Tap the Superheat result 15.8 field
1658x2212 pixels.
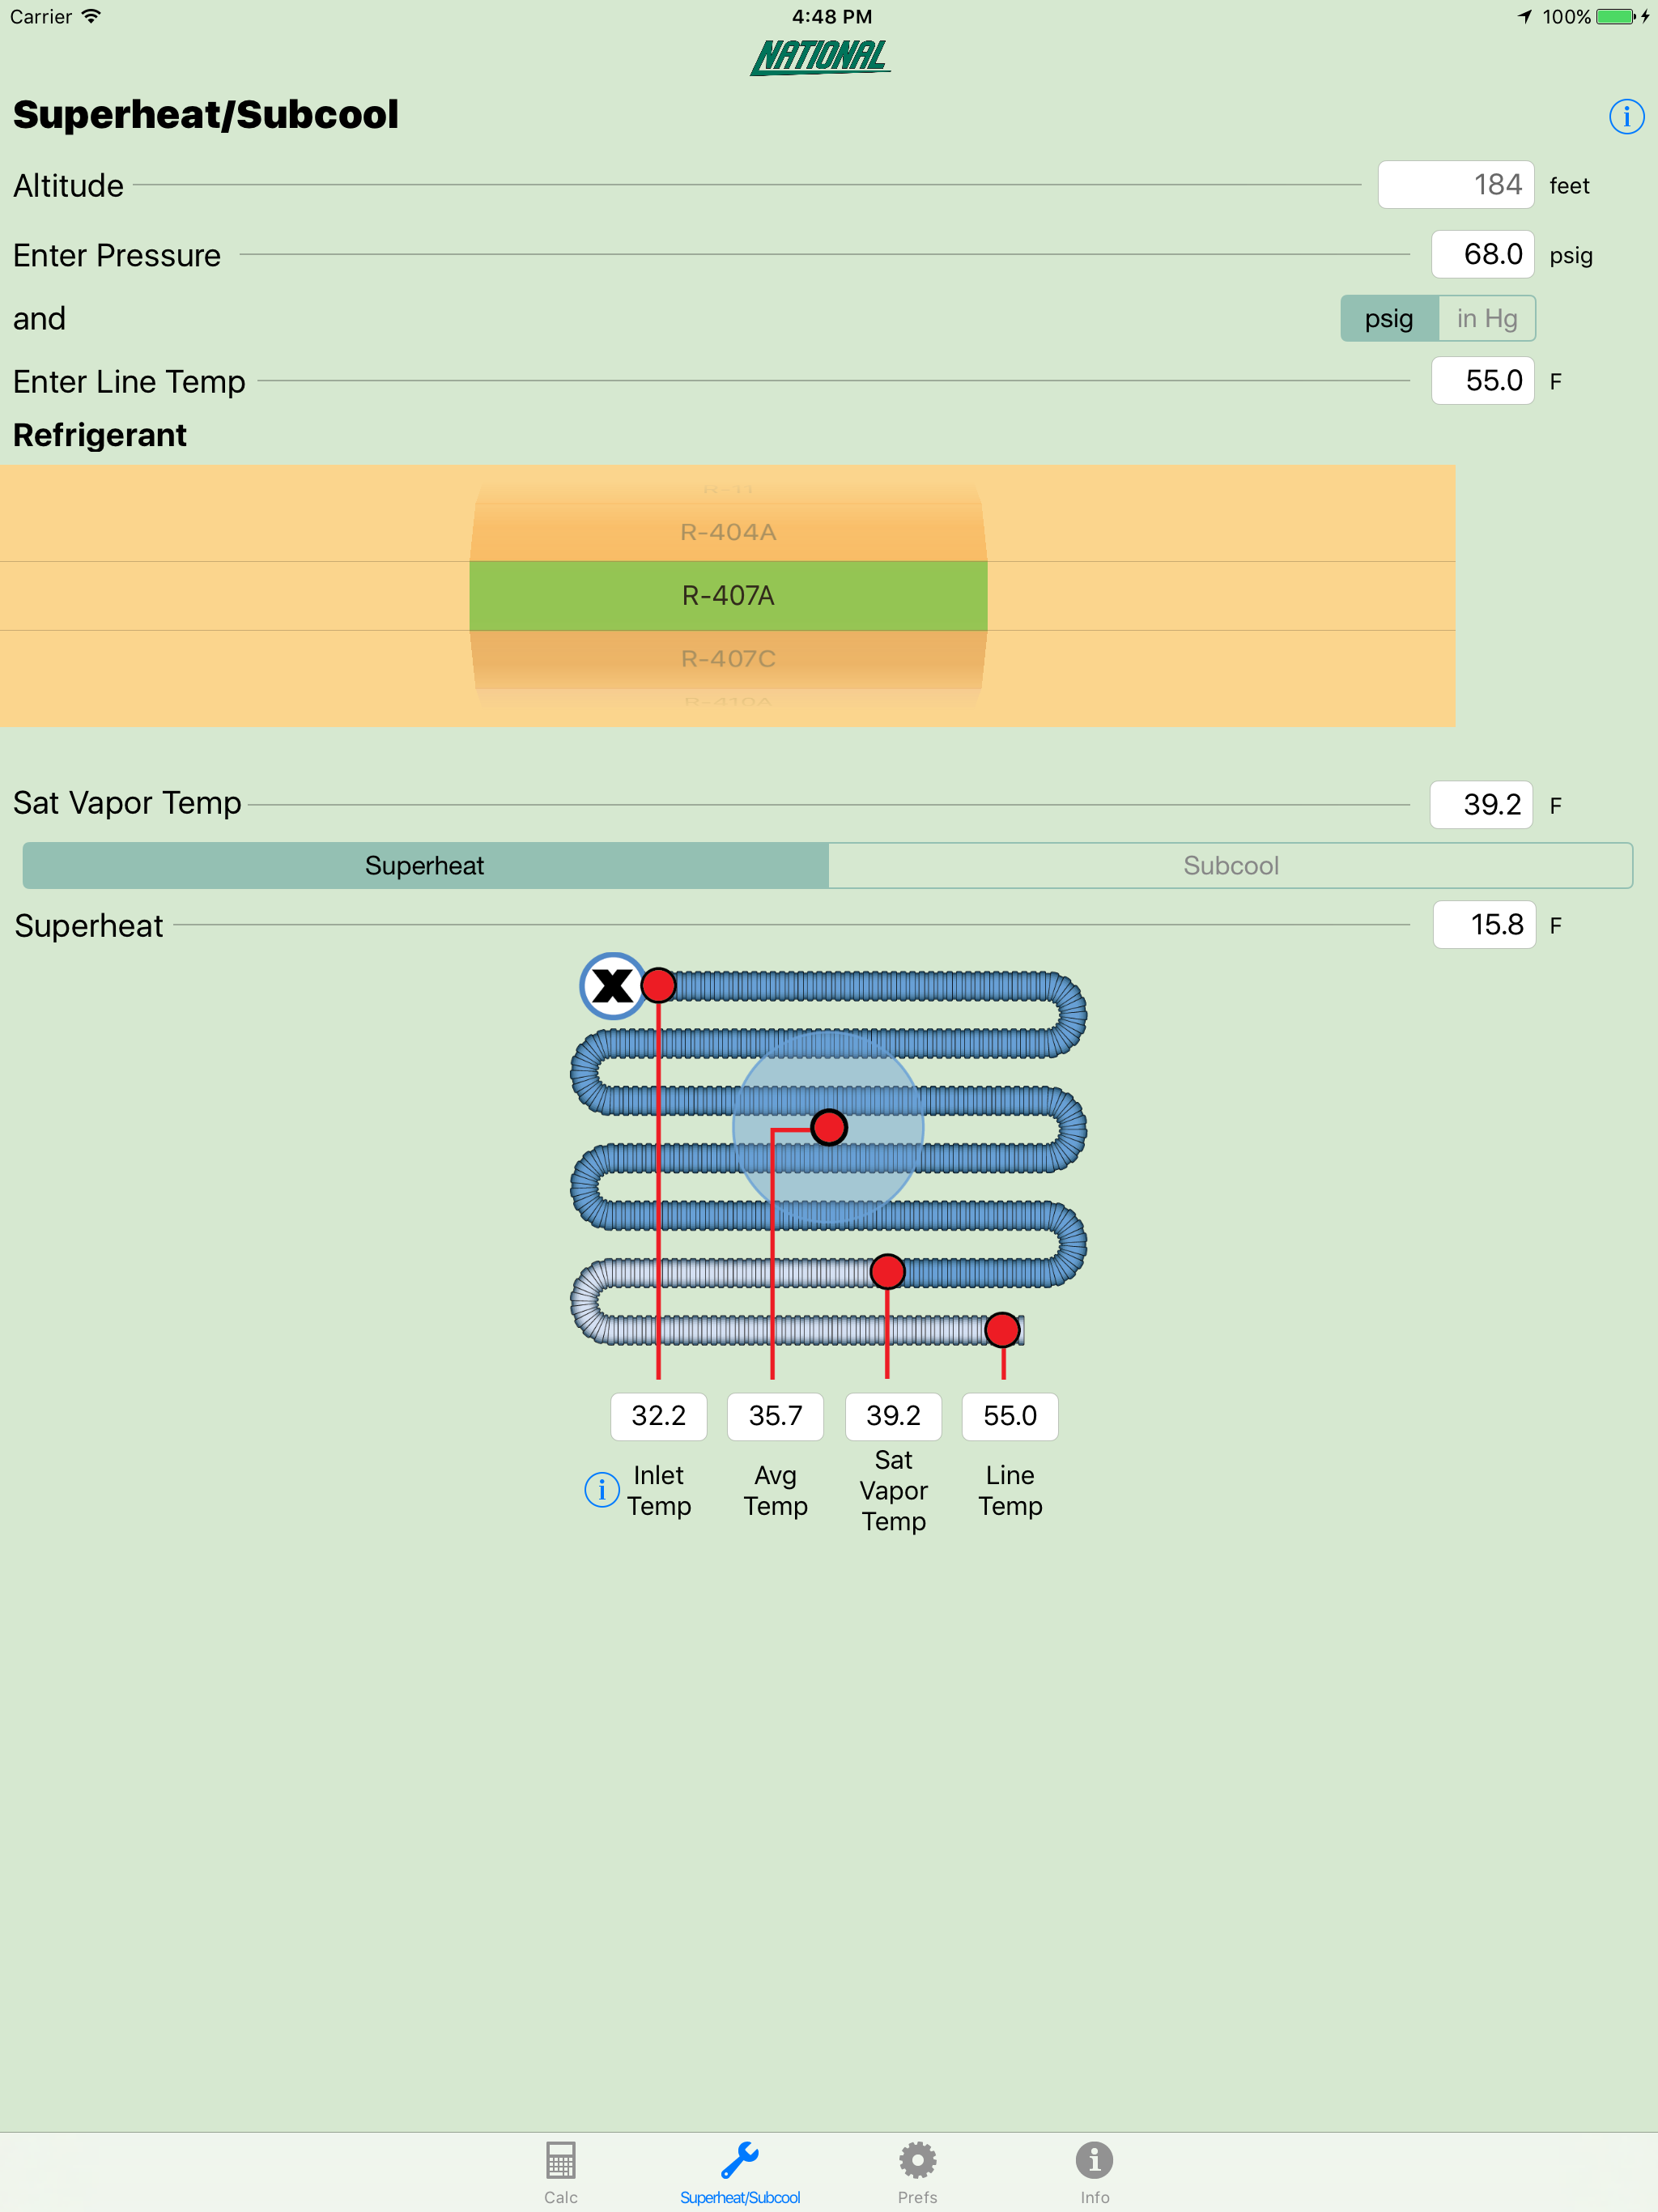tap(1484, 924)
